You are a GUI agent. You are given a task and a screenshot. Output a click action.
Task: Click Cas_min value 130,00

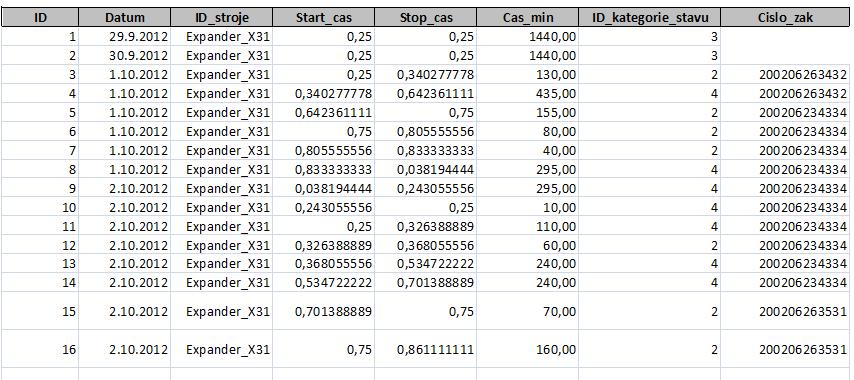(x=527, y=75)
